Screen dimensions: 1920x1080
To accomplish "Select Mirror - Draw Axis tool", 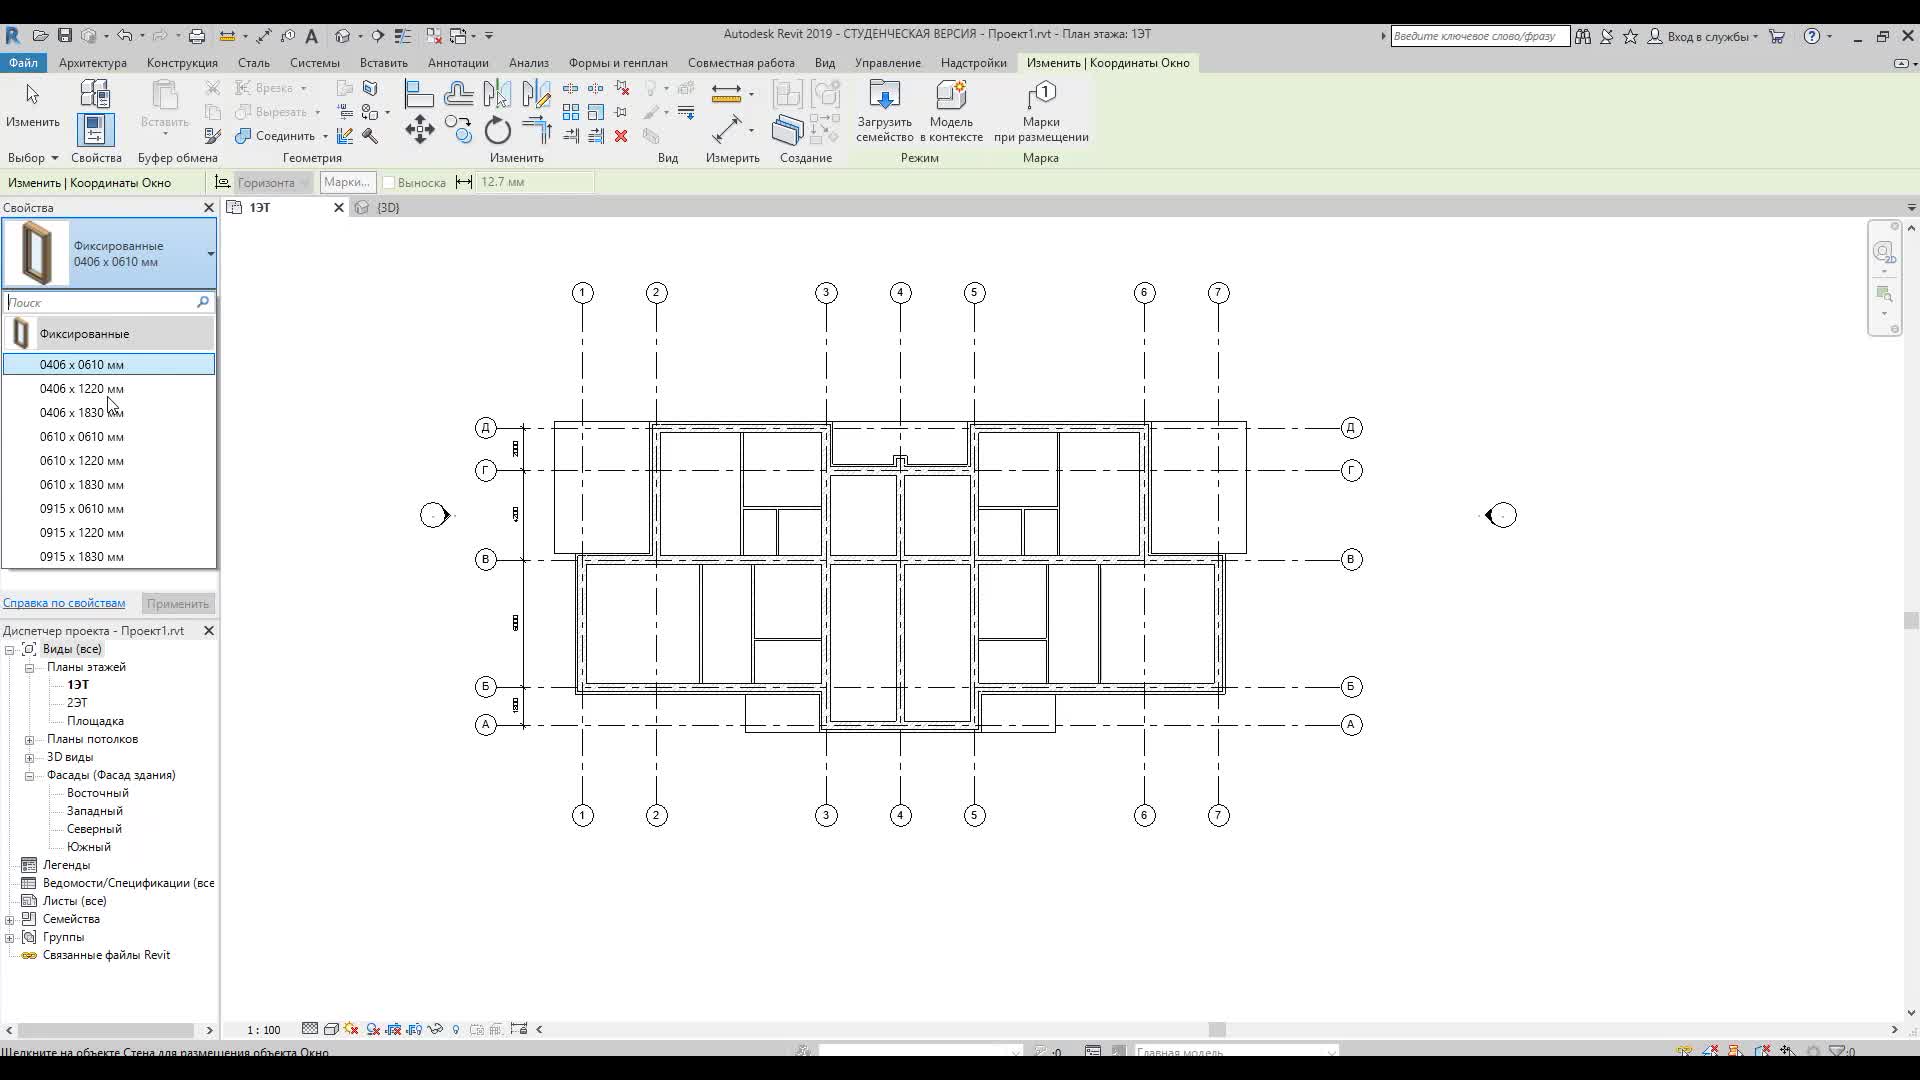I will coord(536,95).
